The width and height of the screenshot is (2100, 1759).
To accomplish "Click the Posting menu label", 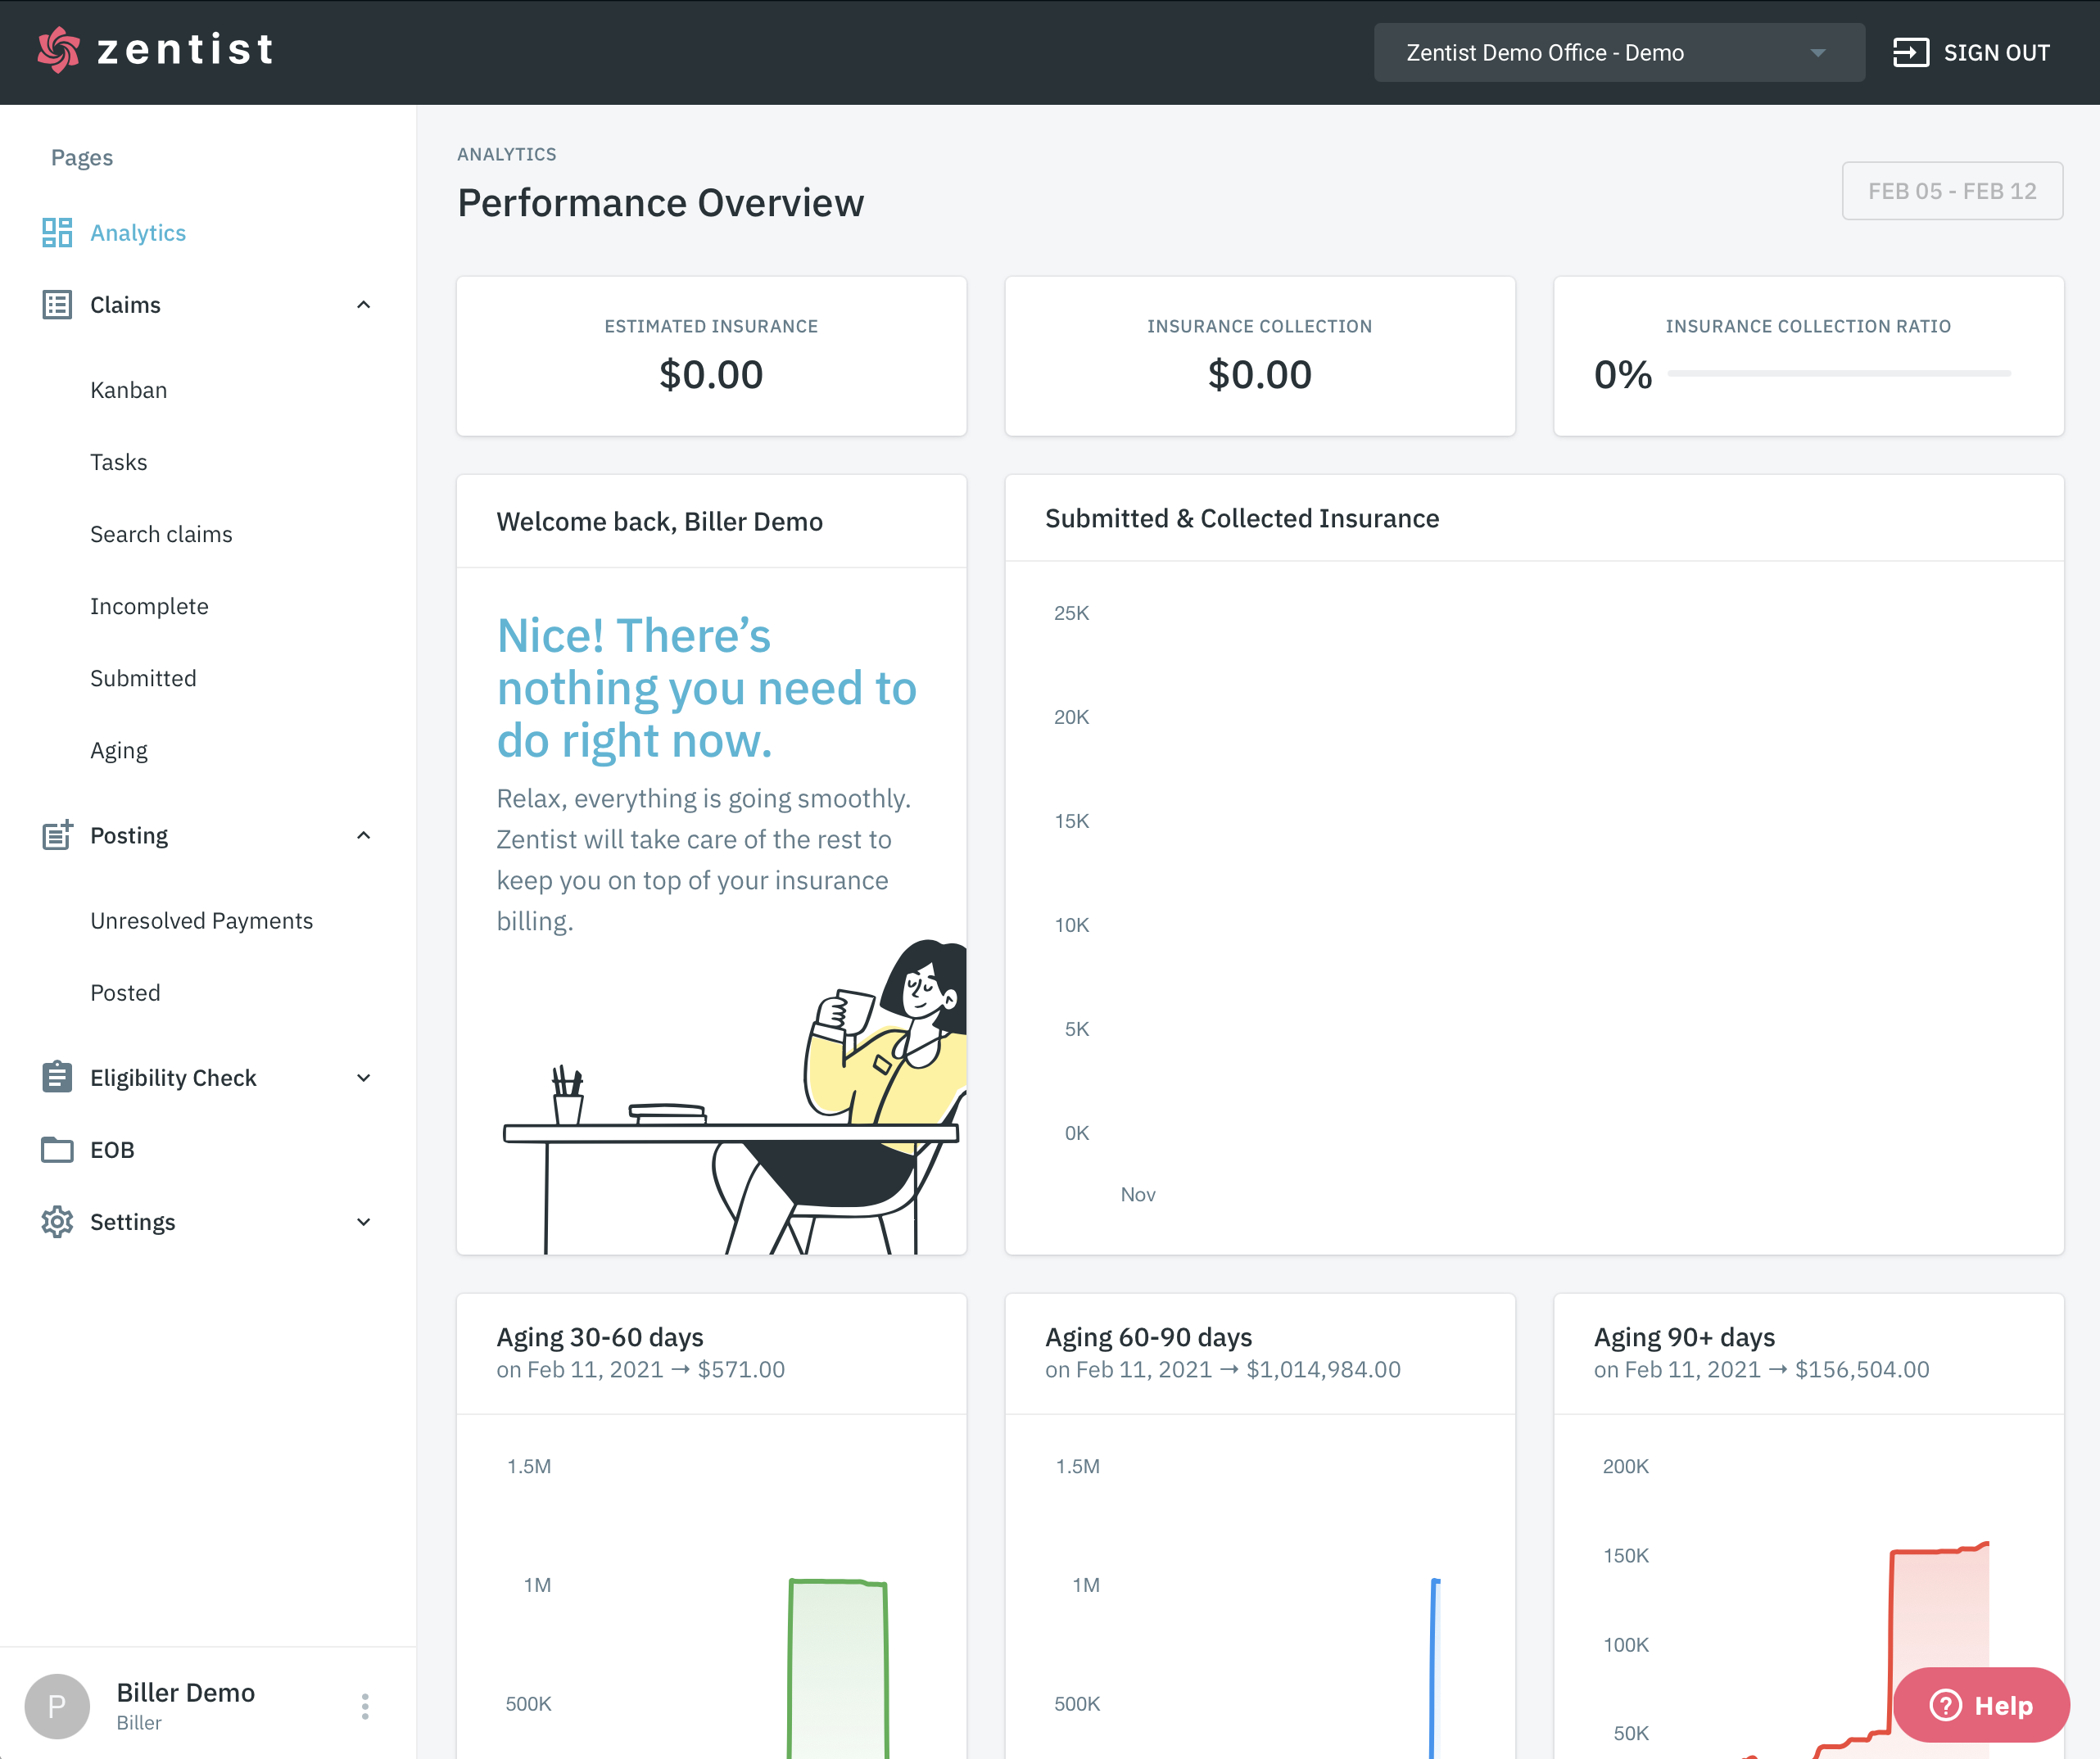I will [129, 835].
